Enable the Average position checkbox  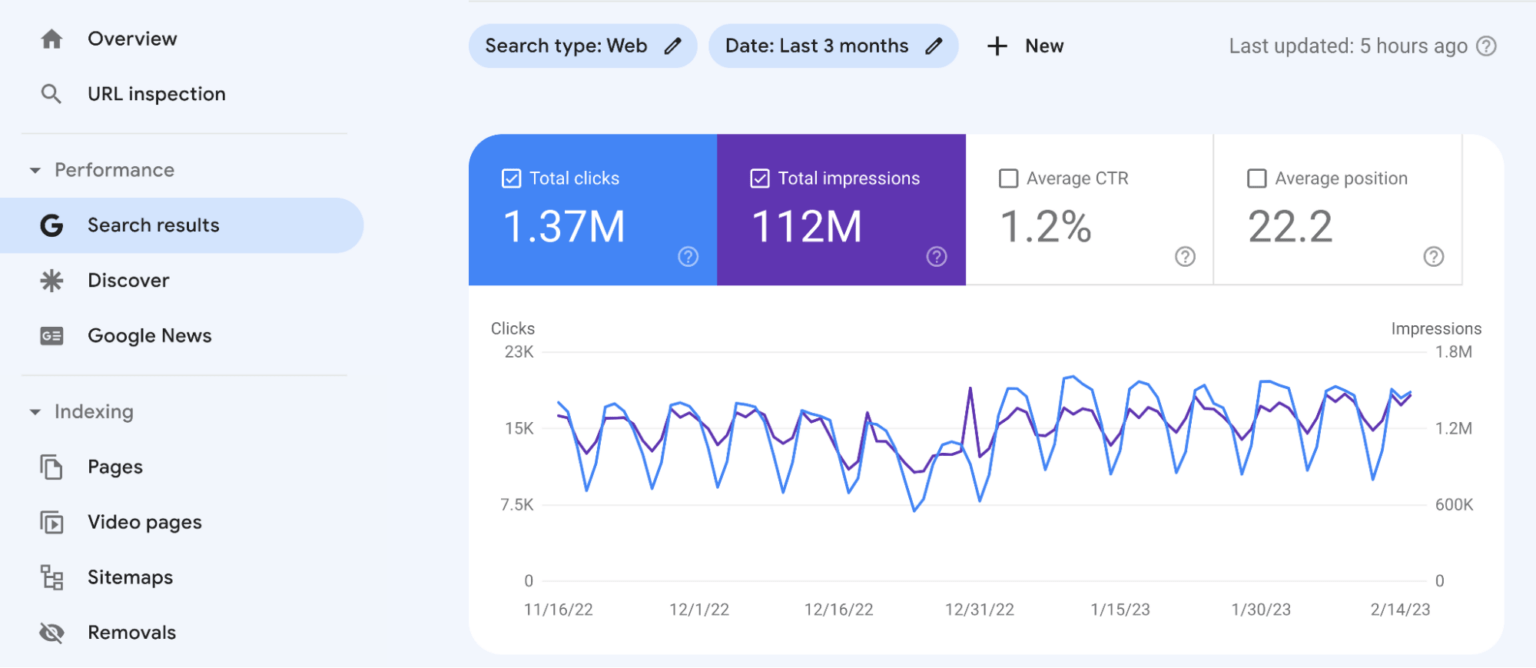(1257, 179)
